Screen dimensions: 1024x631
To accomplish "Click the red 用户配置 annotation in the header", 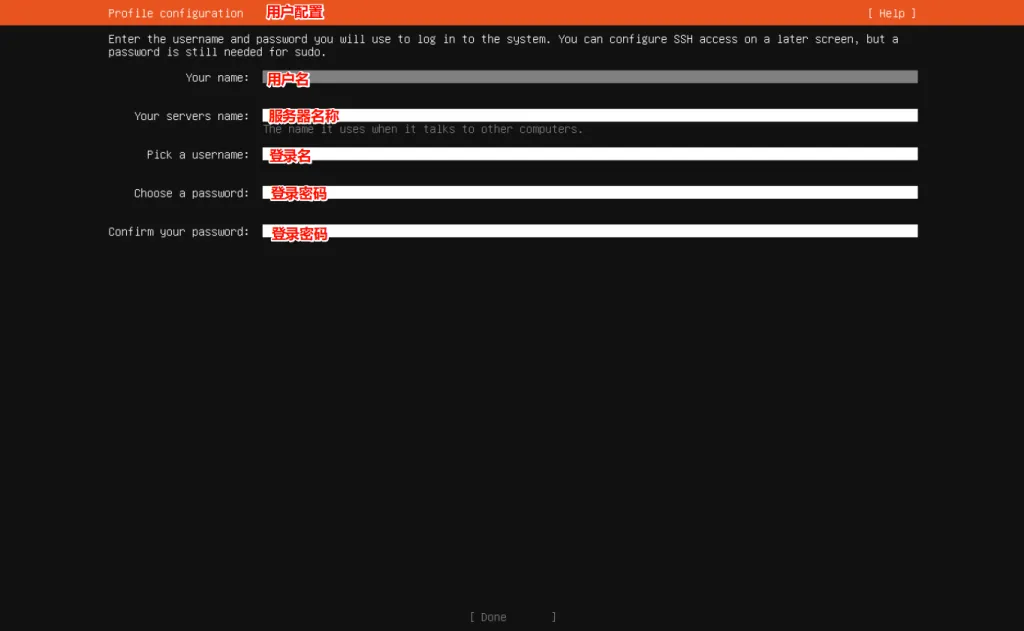I will coord(295,12).
